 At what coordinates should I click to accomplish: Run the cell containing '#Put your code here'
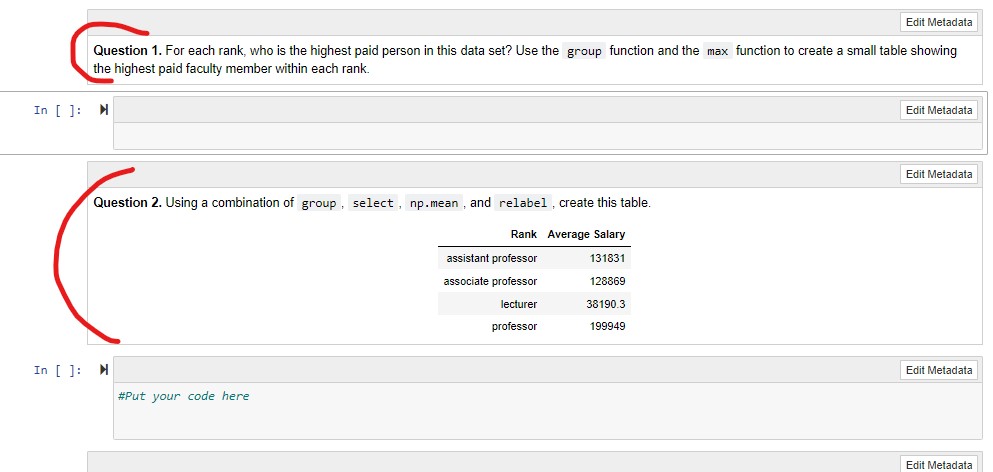tap(104, 370)
